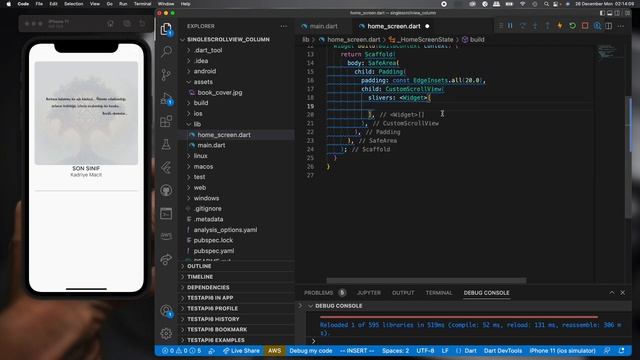The image size is (640, 360).
Task: Open the Live Share view icon
Action: coord(166,259)
